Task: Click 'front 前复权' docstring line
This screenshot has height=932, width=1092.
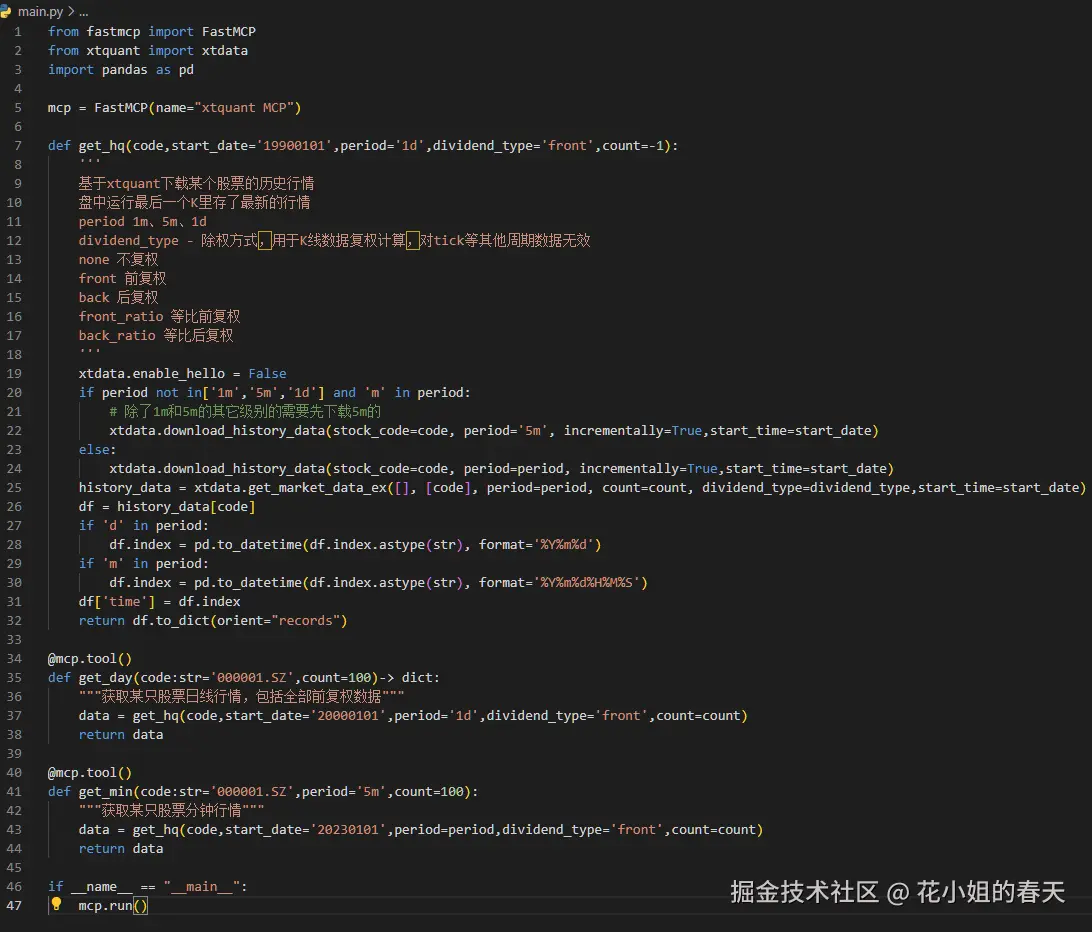Action: pos(122,279)
